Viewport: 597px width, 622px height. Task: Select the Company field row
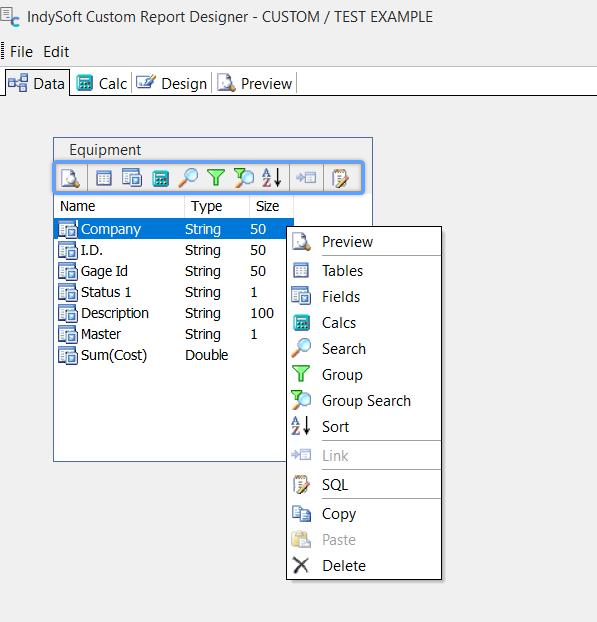tap(174, 229)
